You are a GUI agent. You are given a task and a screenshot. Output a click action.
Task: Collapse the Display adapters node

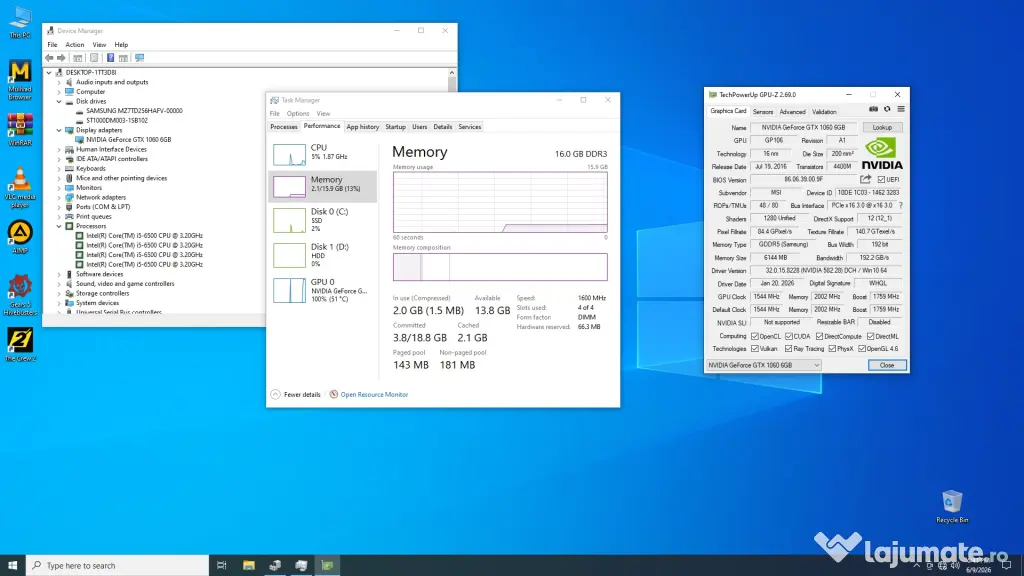pos(59,130)
